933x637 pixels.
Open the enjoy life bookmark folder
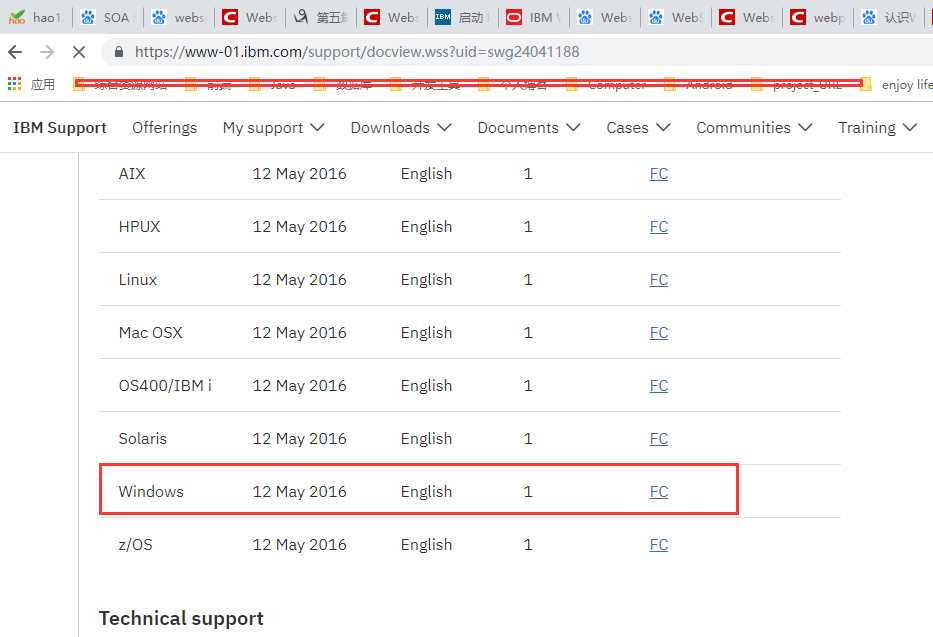tap(898, 84)
